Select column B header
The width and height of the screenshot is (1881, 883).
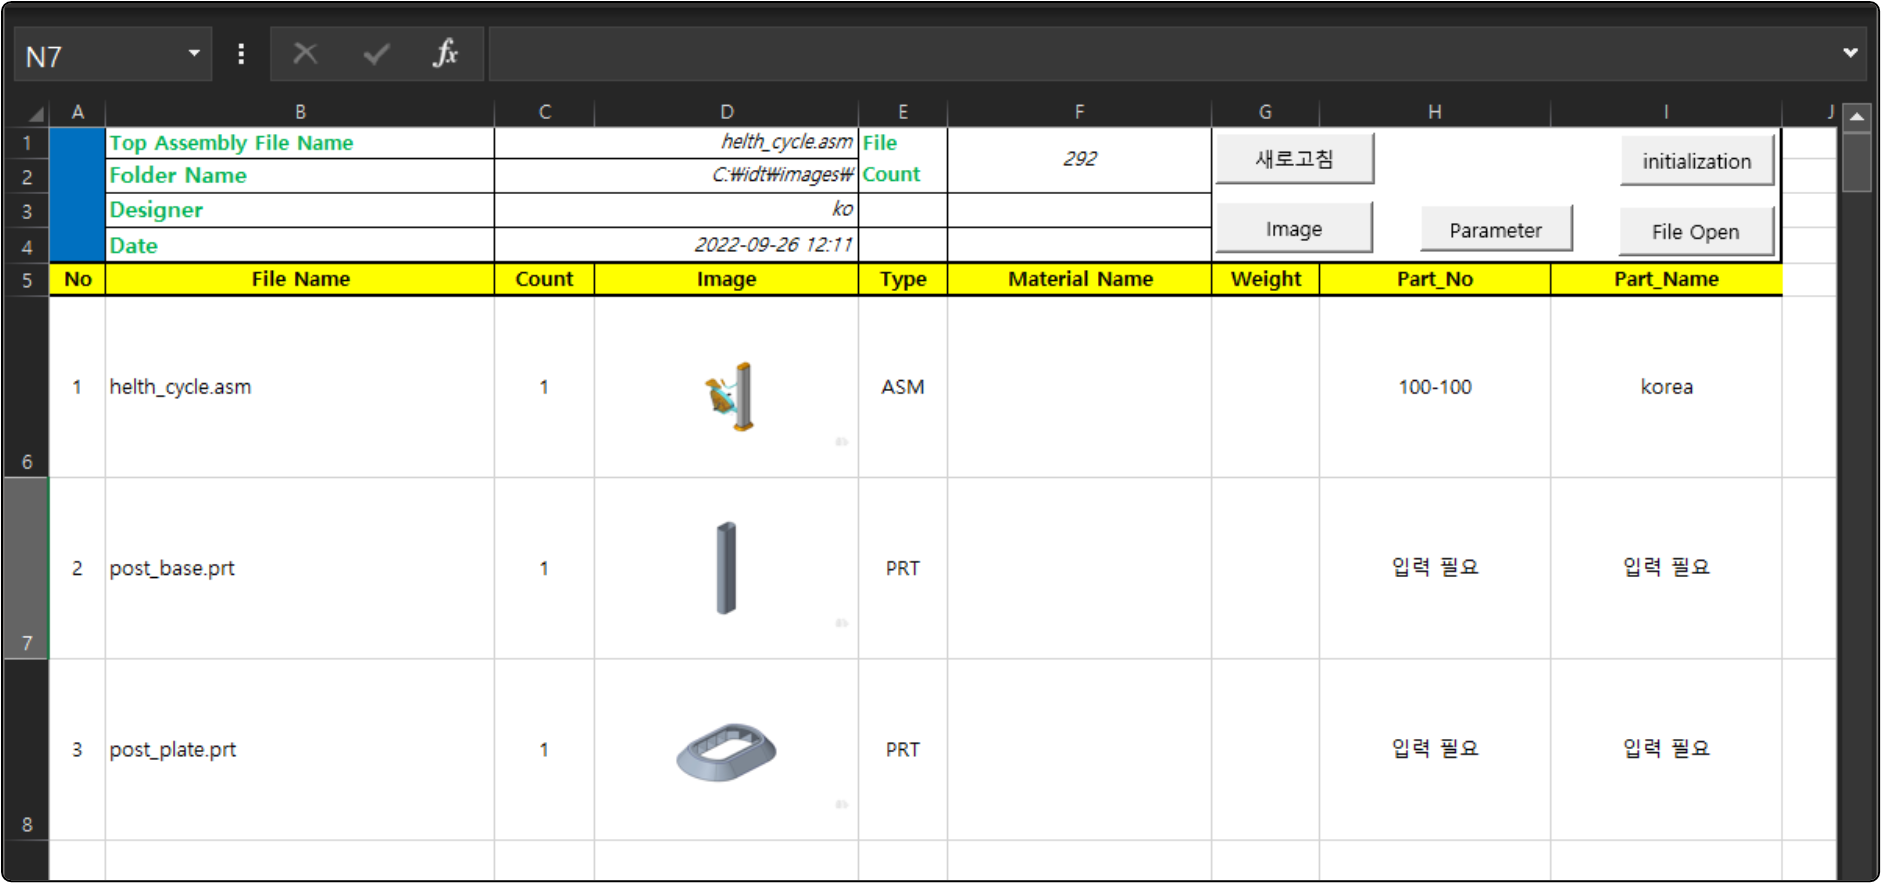pos(300,112)
